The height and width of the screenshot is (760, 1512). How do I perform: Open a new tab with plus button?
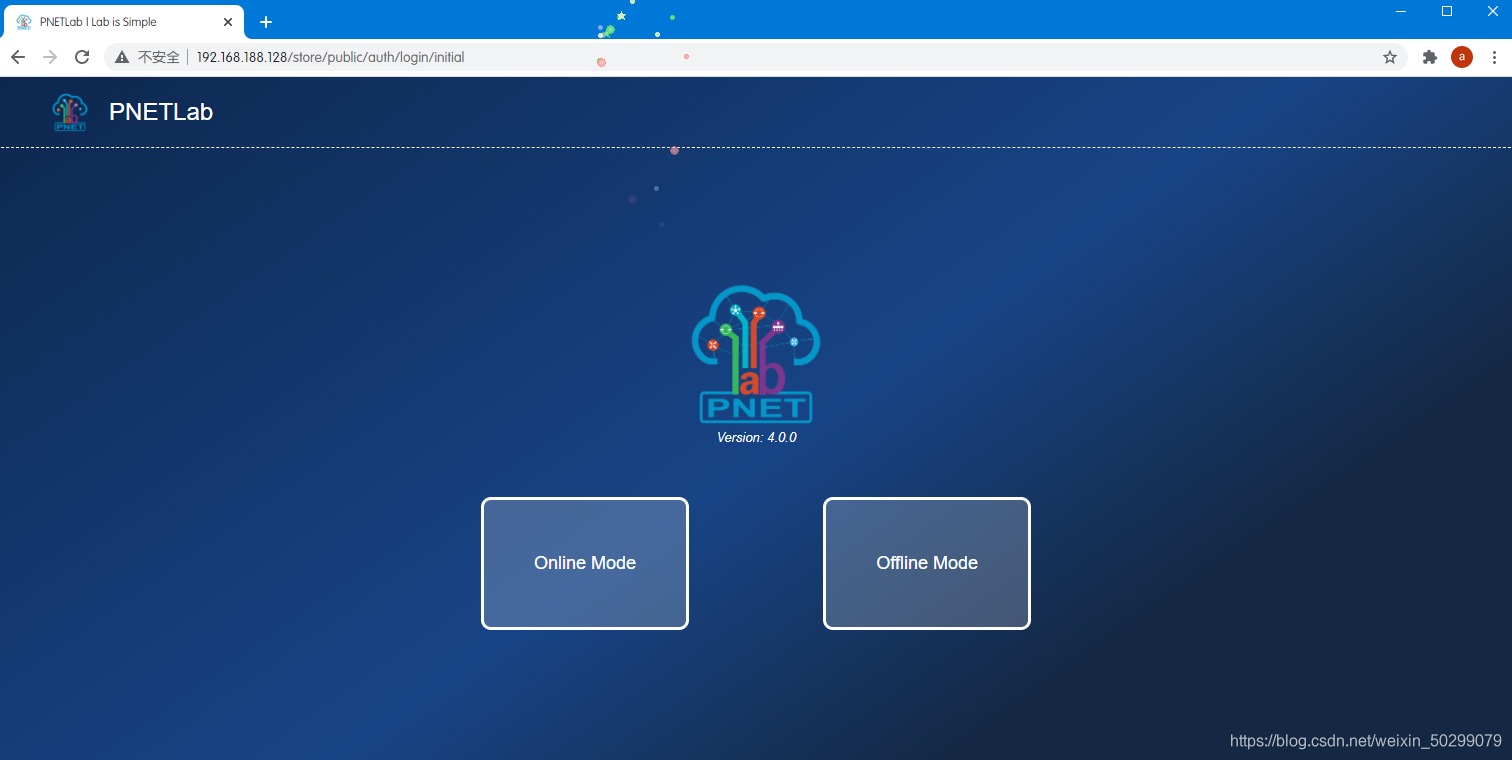[266, 22]
